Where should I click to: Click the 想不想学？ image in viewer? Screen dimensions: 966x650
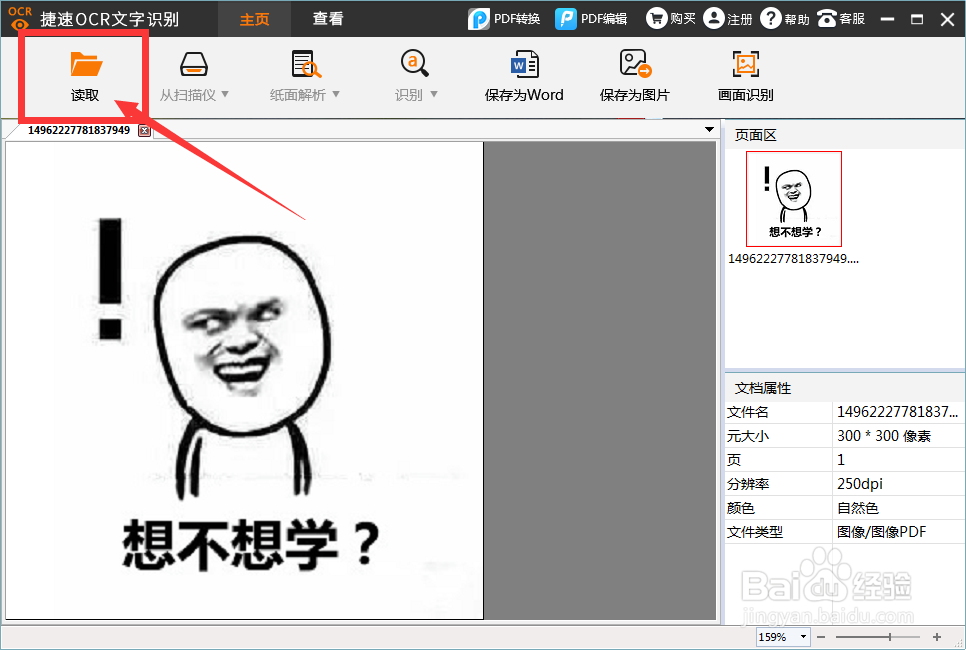(245, 381)
